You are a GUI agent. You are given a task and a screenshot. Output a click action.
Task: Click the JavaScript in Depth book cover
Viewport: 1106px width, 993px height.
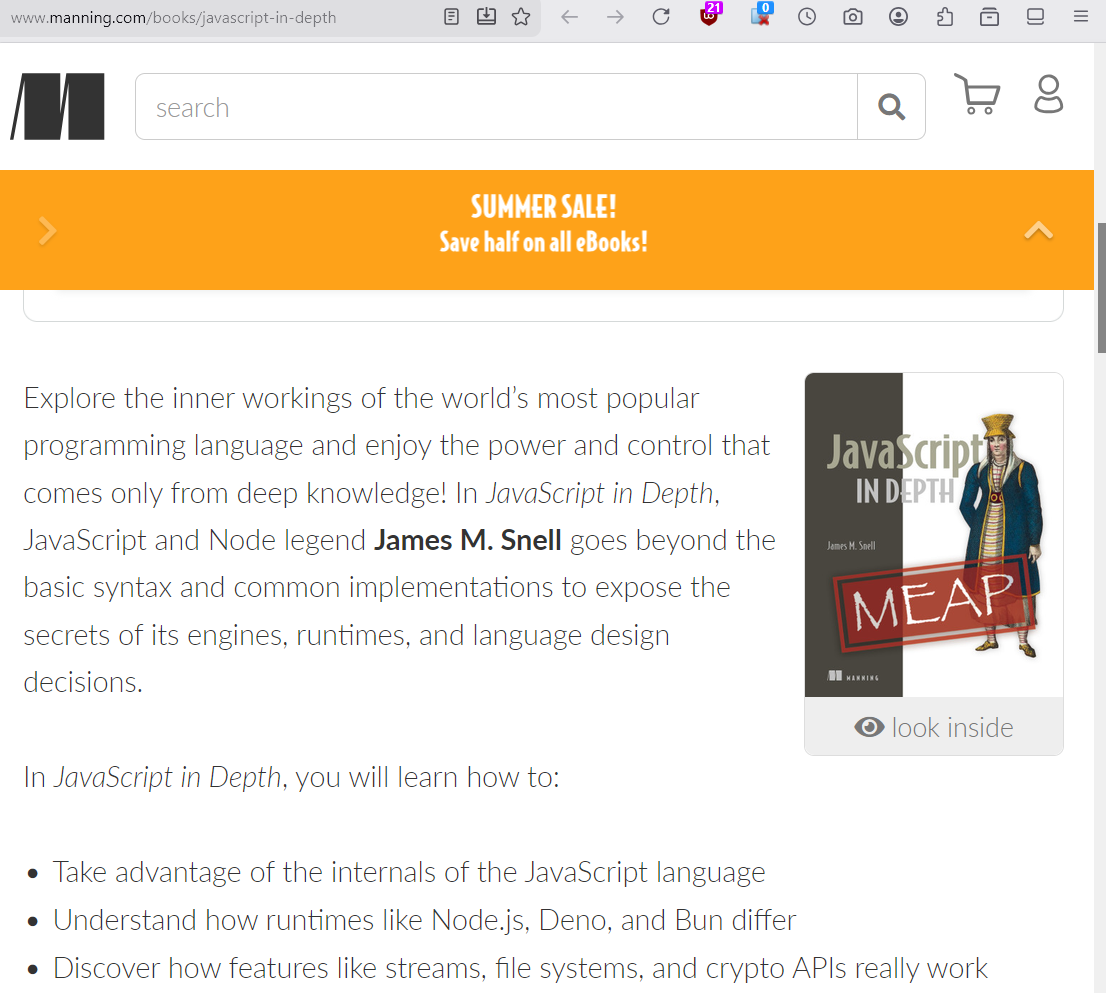933,535
